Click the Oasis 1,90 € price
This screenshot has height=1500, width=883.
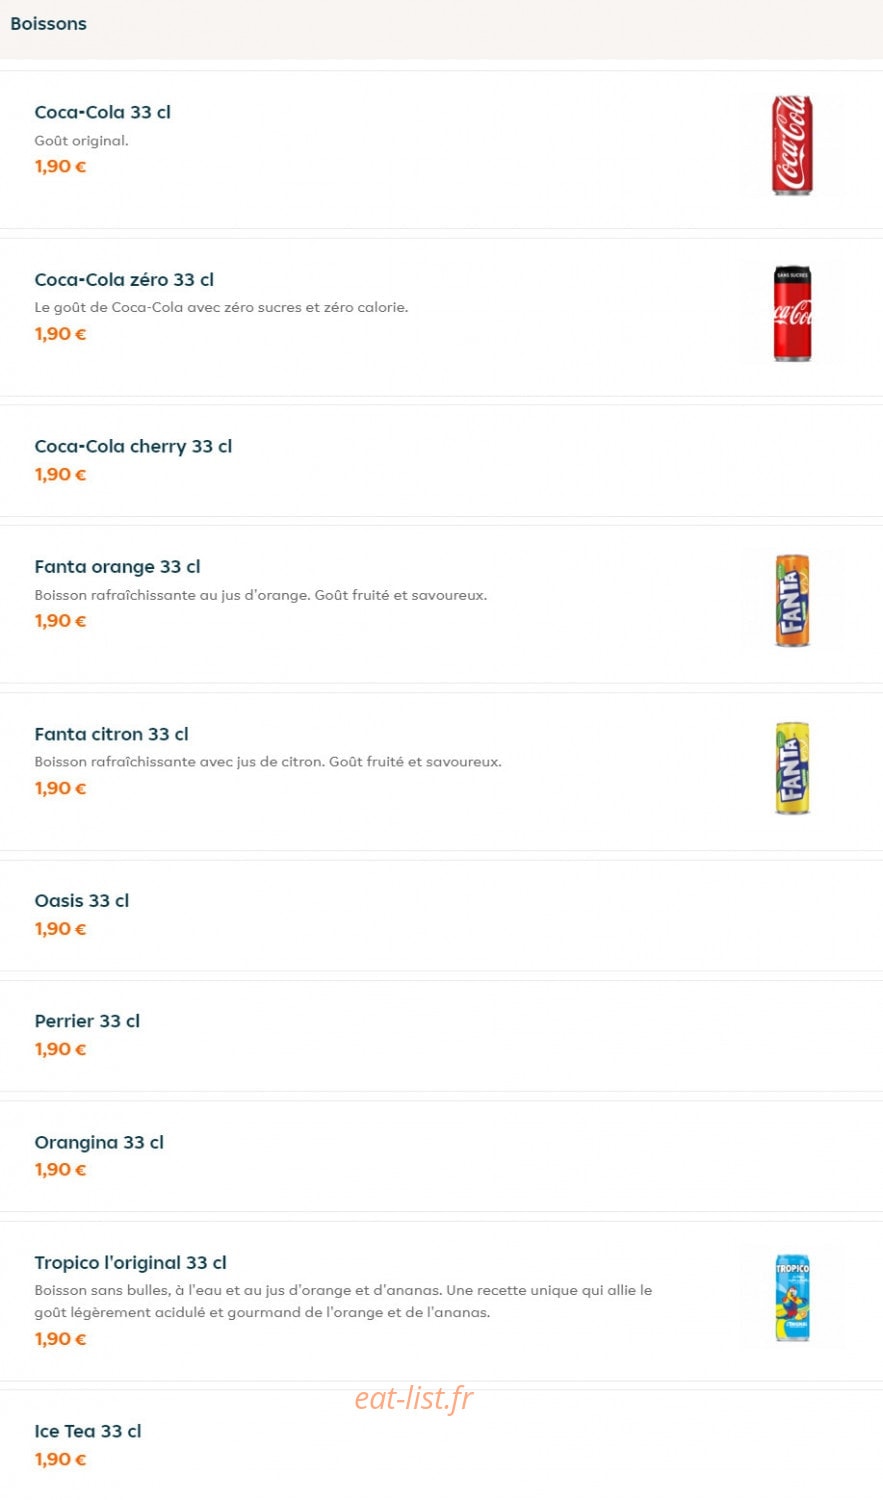tap(60, 929)
